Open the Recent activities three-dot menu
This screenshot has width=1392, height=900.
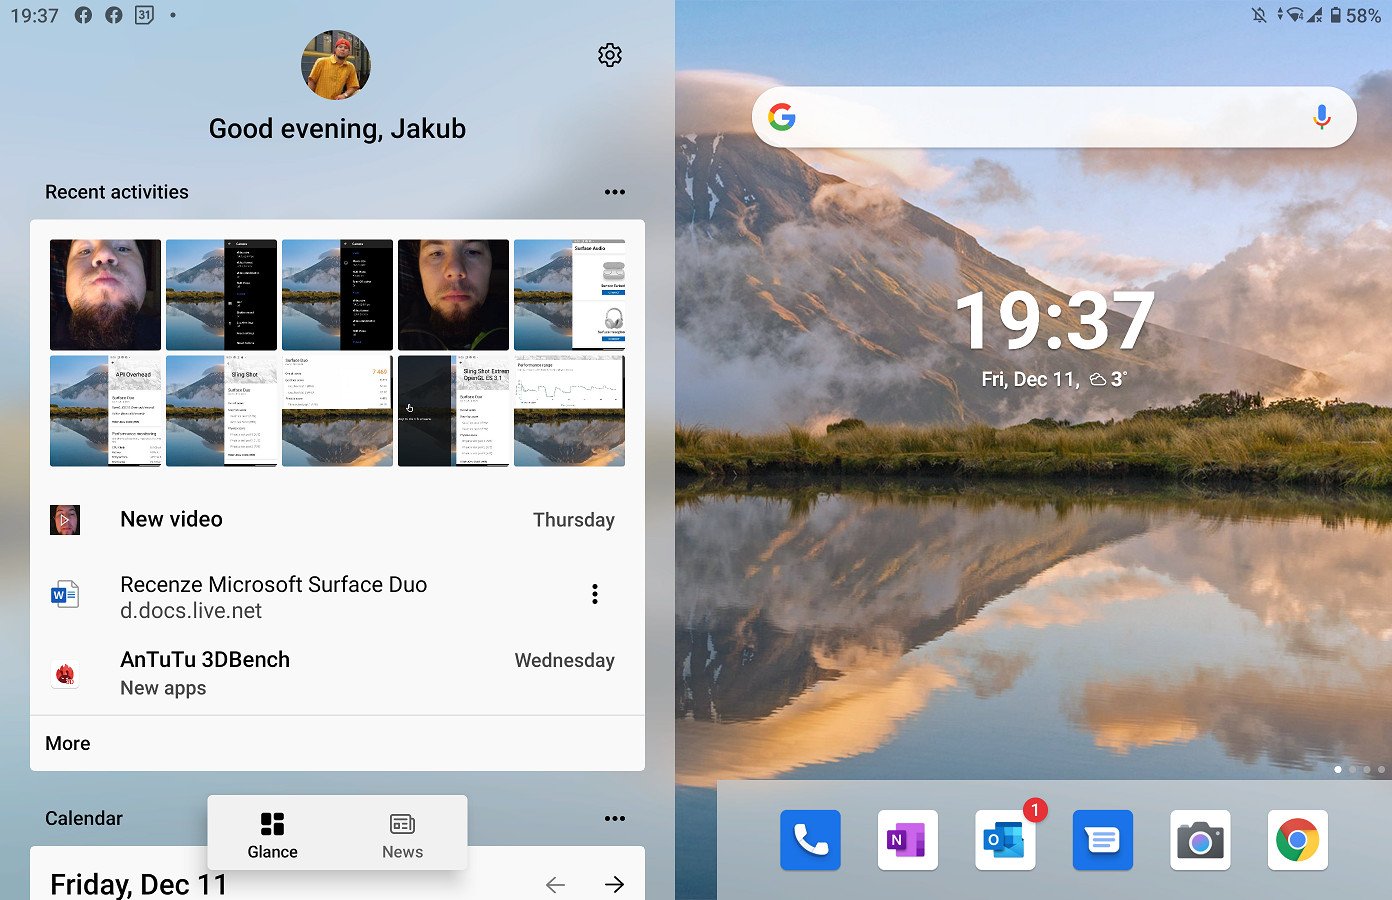coord(615,192)
